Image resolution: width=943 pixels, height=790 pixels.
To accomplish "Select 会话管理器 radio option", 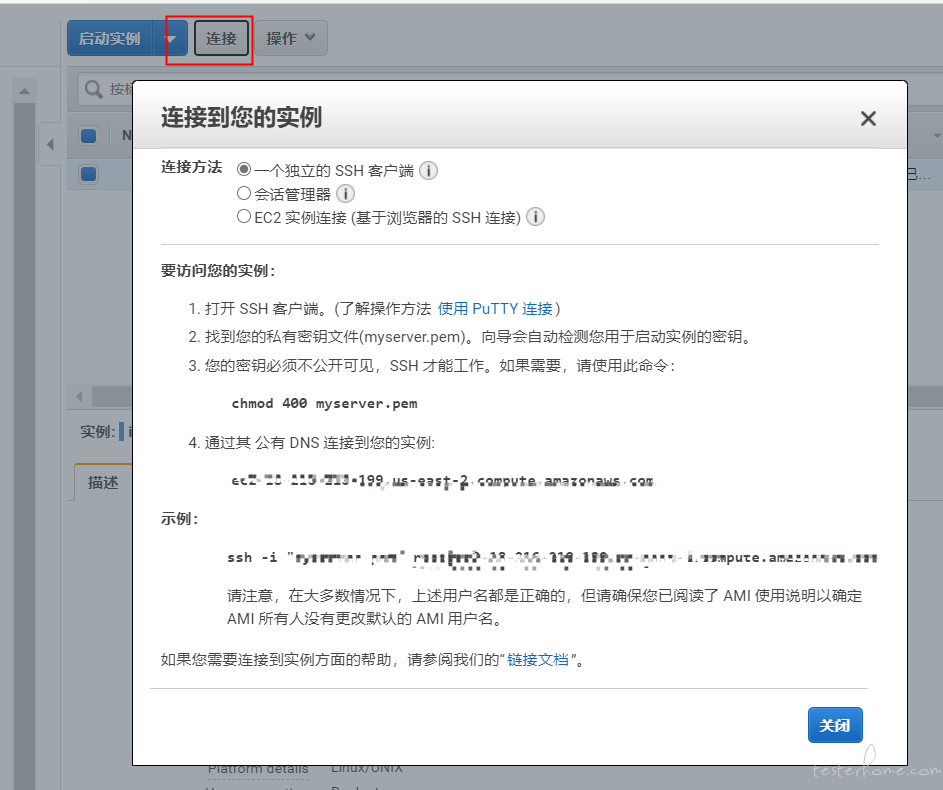I will [244, 193].
